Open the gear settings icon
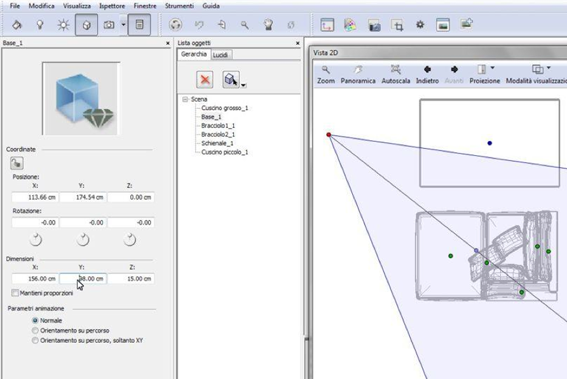567x379 pixels. coord(420,25)
